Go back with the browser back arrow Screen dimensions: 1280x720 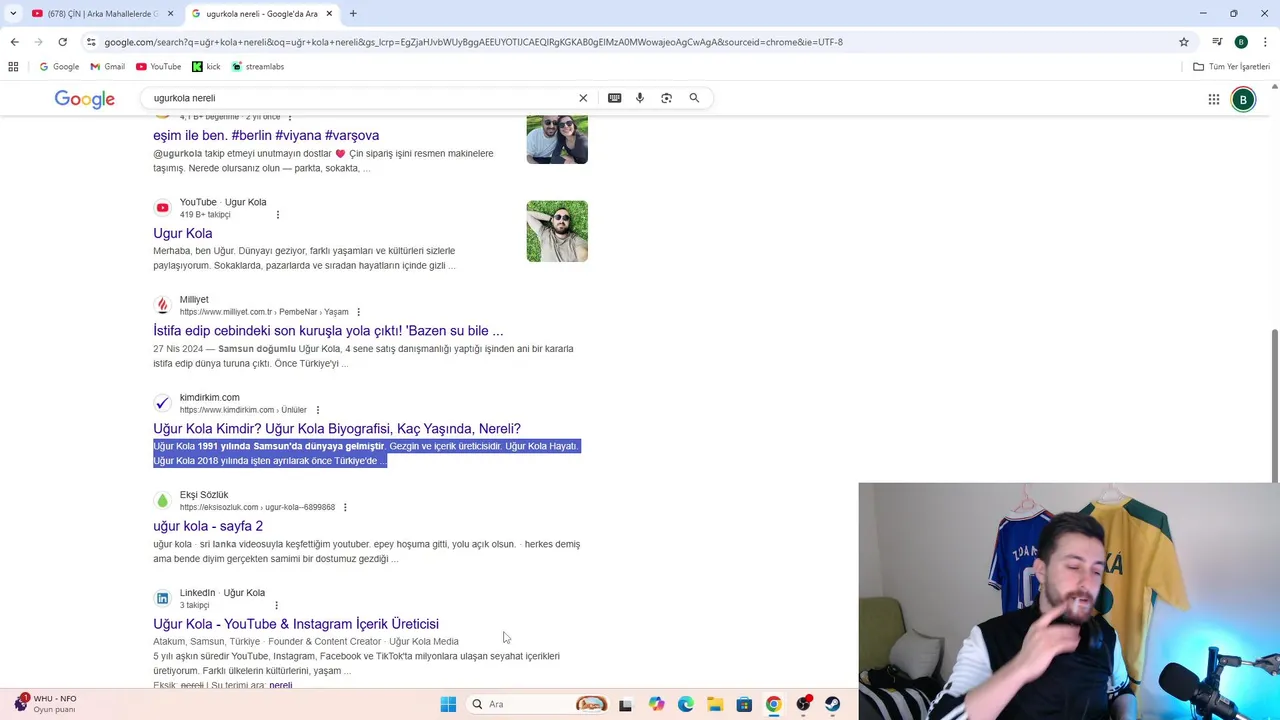14,42
